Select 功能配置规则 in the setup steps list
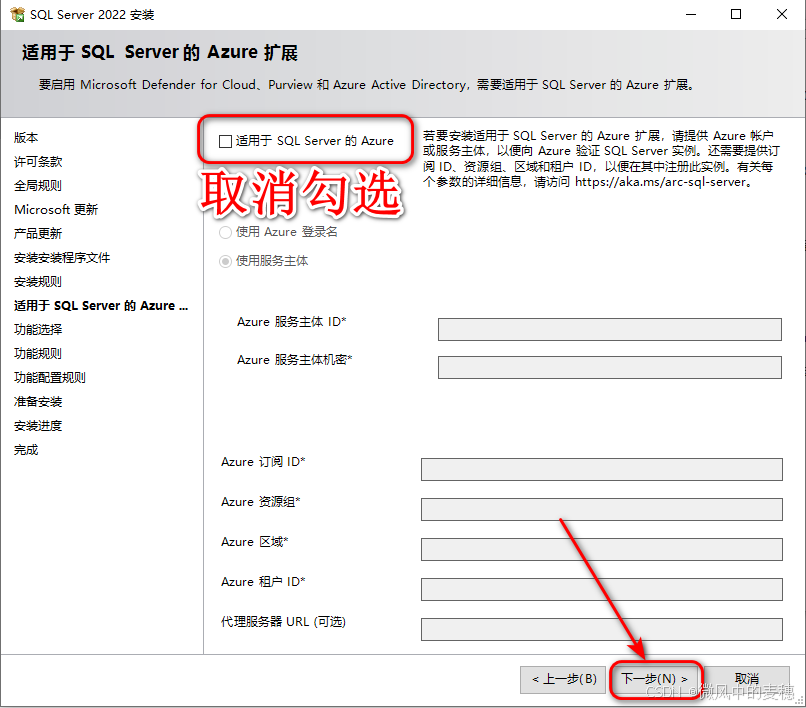This screenshot has height=708, width=806. tap(50, 377)
